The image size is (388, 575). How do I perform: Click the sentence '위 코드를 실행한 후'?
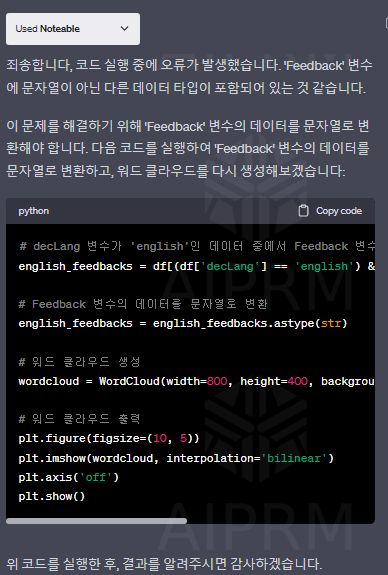(164, 564)
